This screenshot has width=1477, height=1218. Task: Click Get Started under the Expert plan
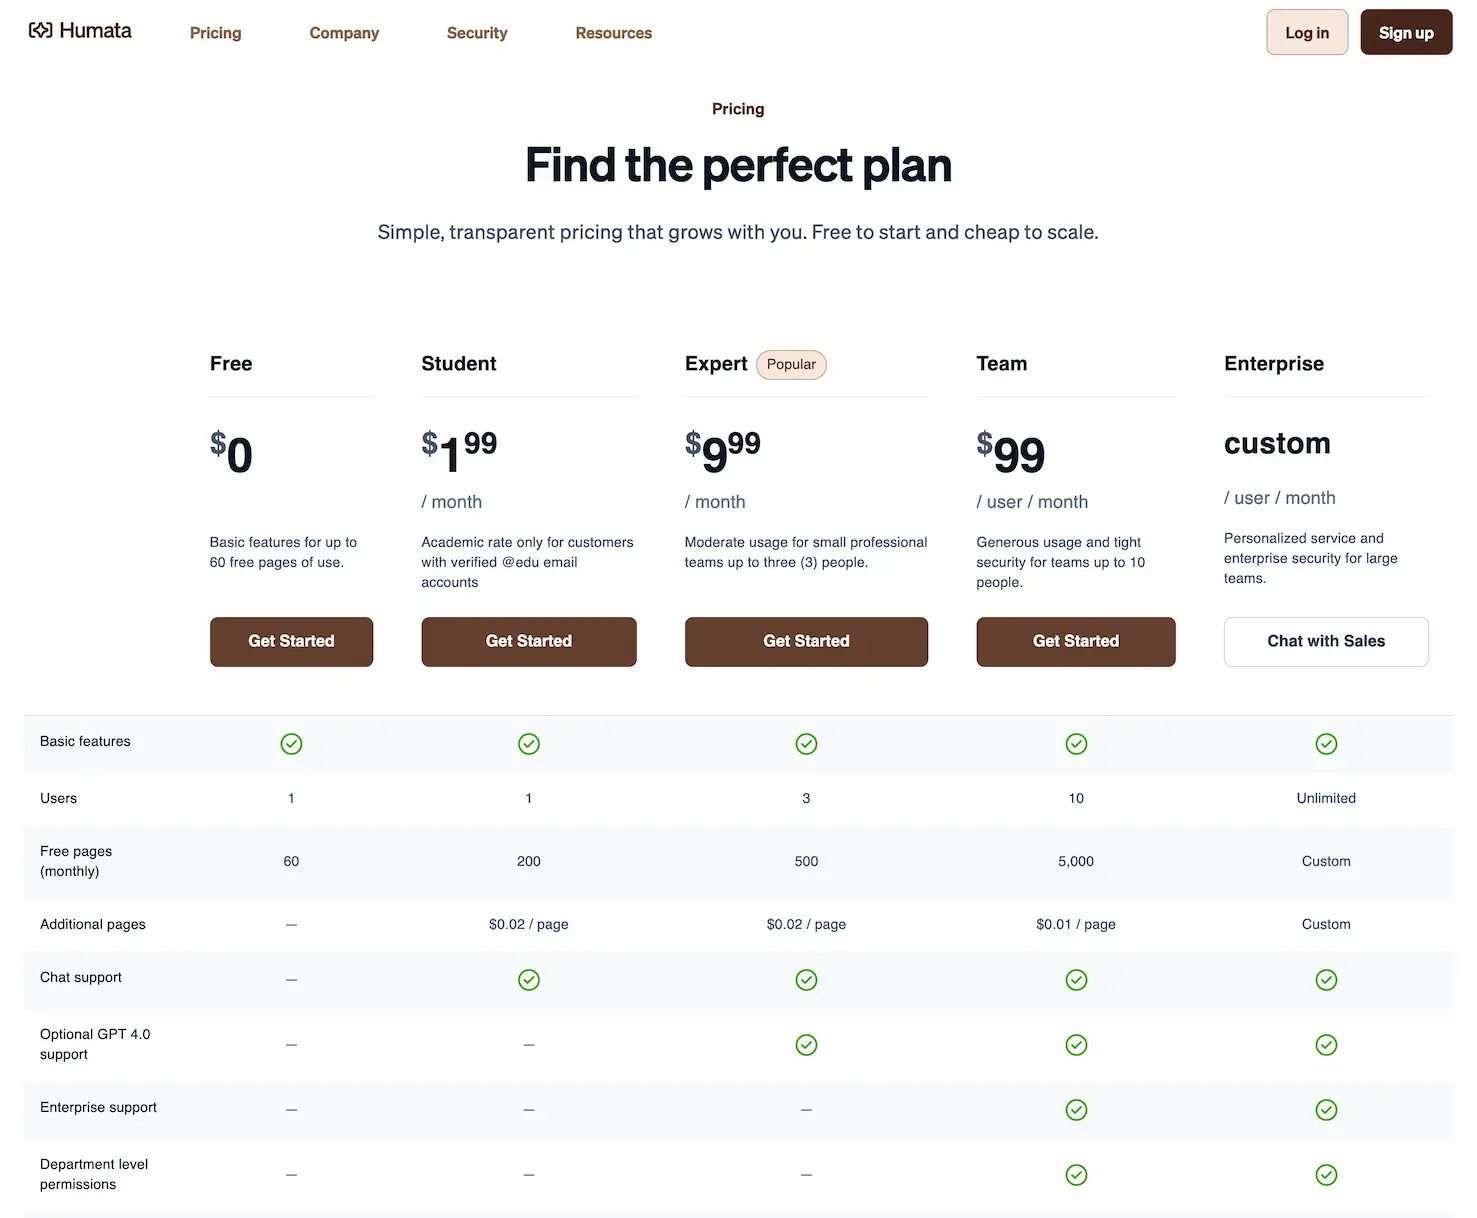tap(806, 641)
